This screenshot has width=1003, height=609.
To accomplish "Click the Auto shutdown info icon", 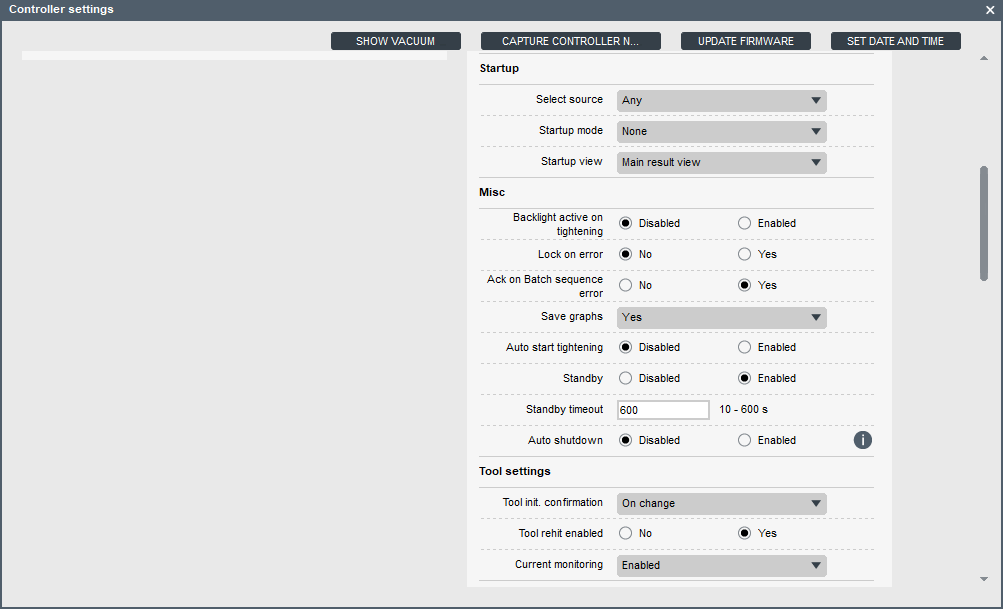I will 862,440.
